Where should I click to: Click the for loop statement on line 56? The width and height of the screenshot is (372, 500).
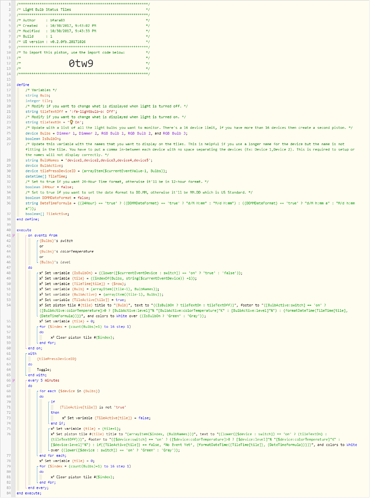tap(85, 327)
